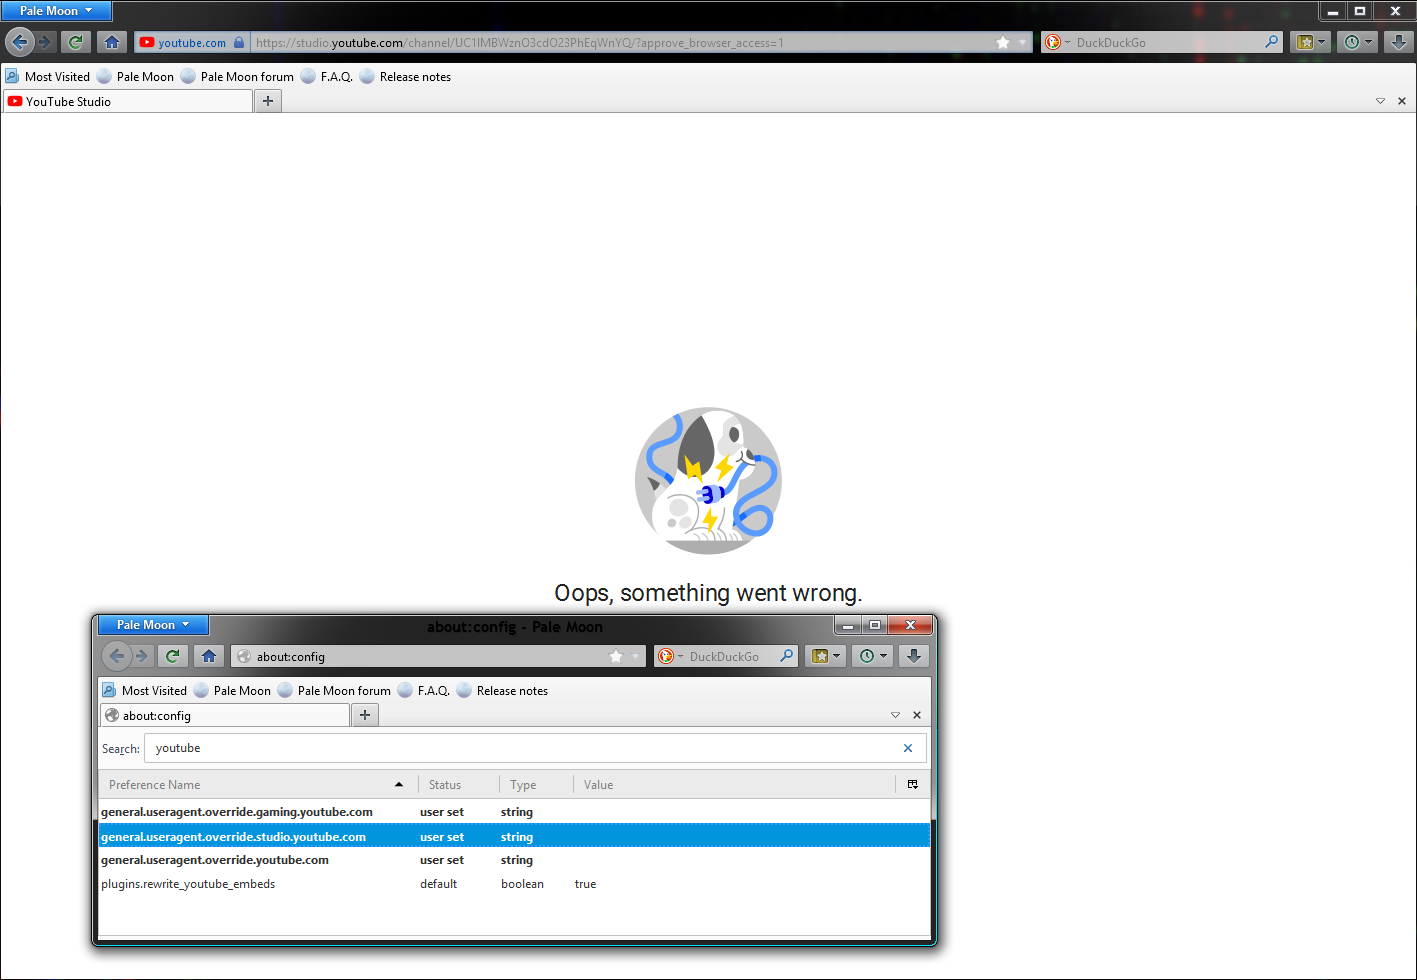The width and height of the screenshot is (1417, 980).
Task: Open Most Visited in the about:config window
Action: 144,690
